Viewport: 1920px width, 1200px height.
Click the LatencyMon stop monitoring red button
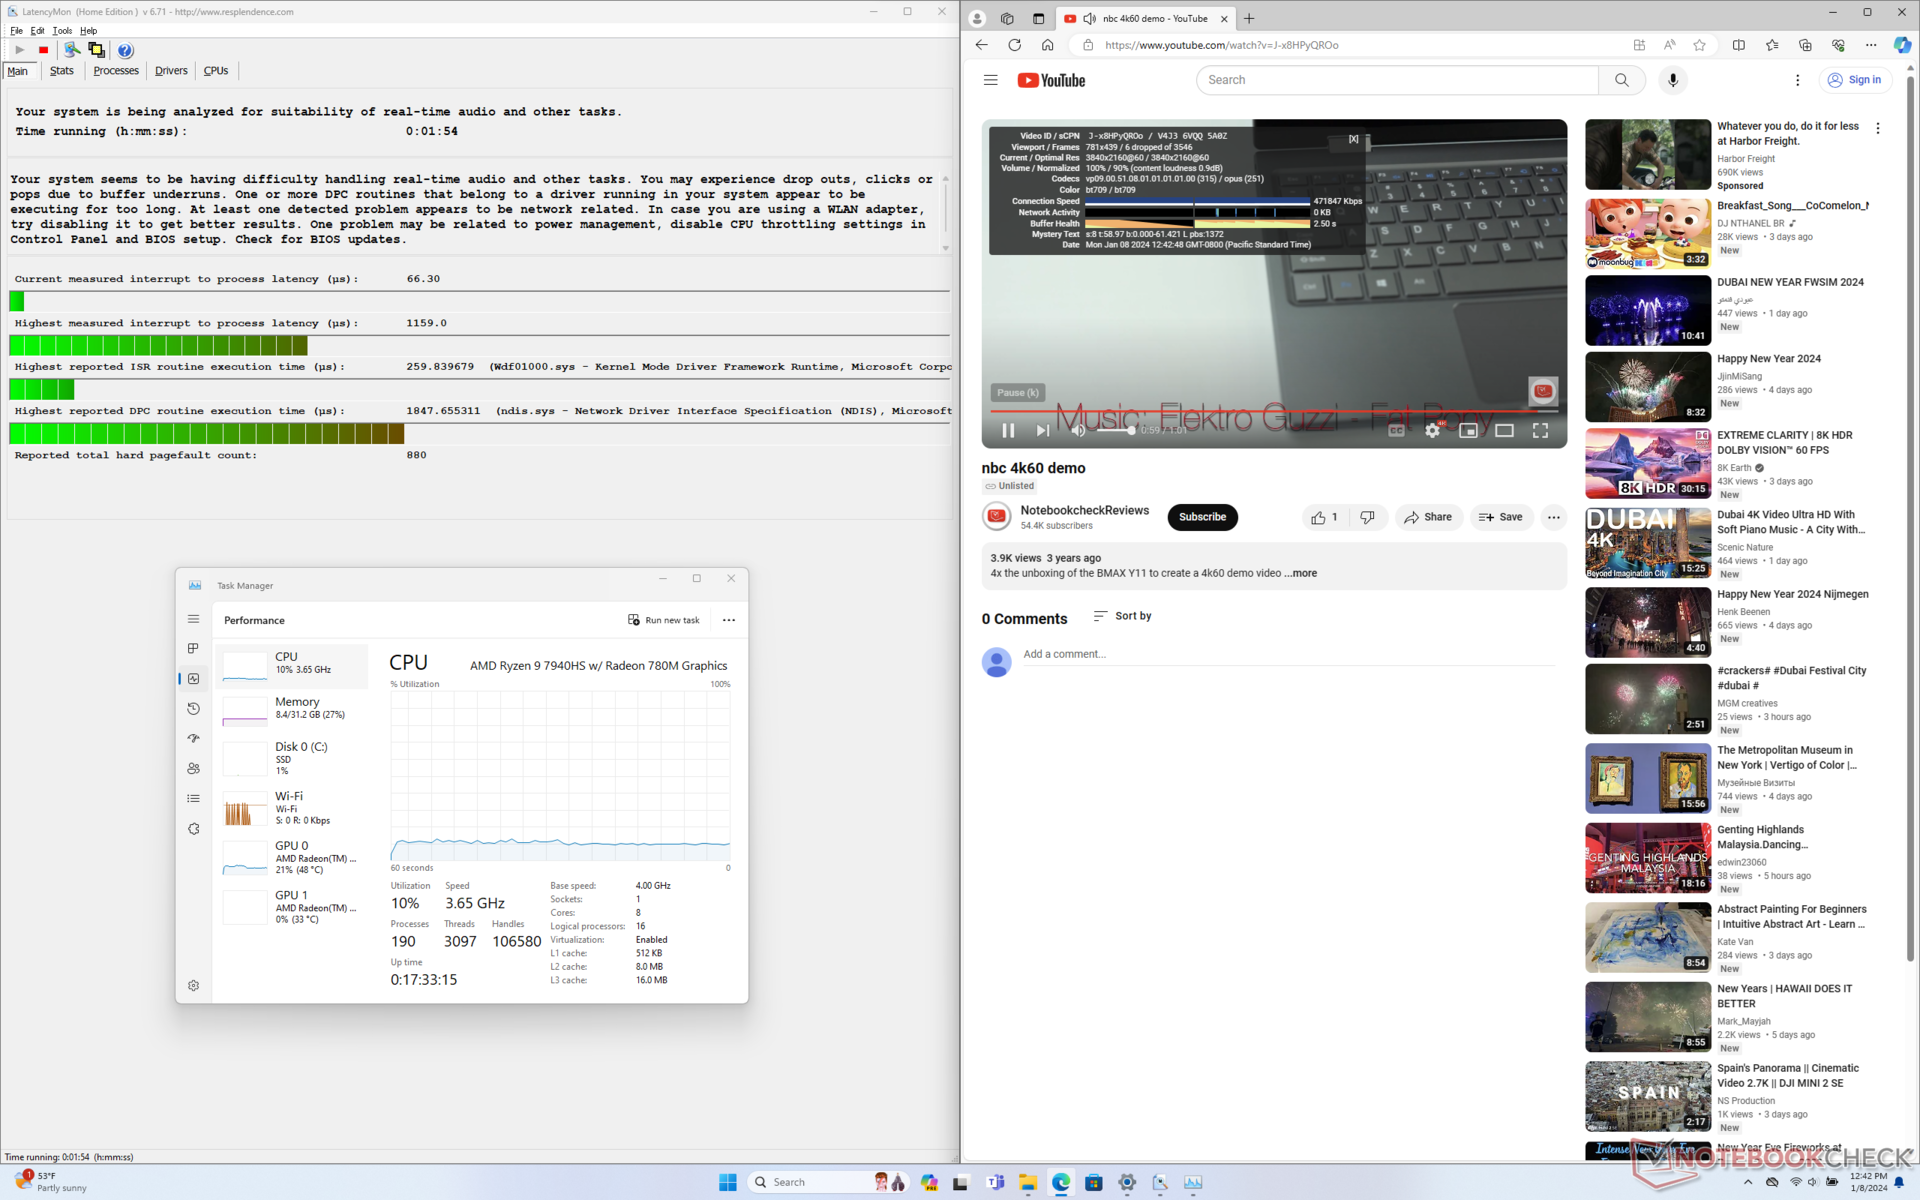pyautogui.click(x=43, y=50)
